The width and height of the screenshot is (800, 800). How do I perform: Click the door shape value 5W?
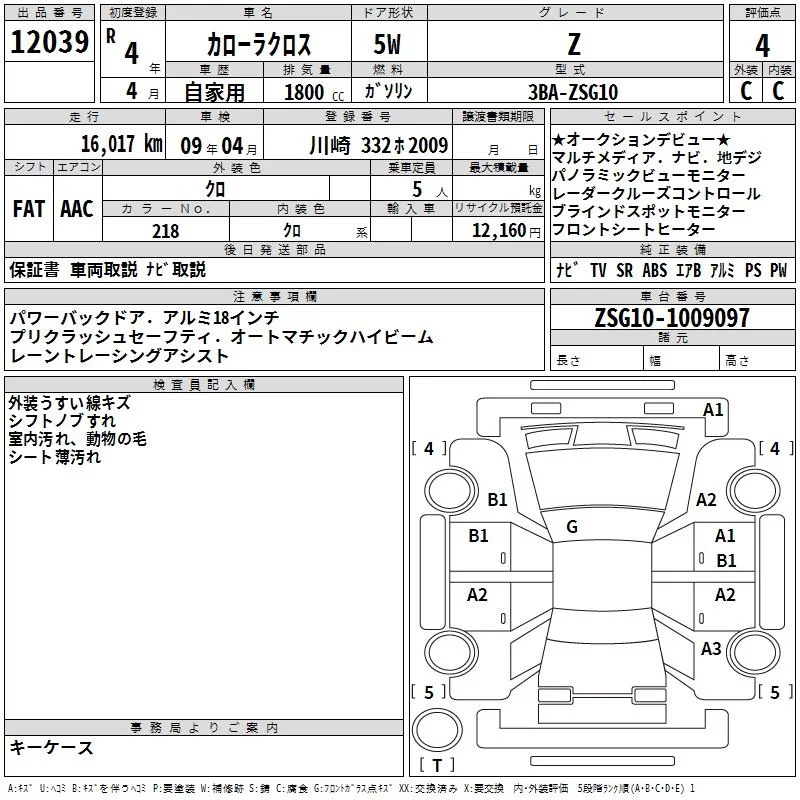tap(387, 44)
